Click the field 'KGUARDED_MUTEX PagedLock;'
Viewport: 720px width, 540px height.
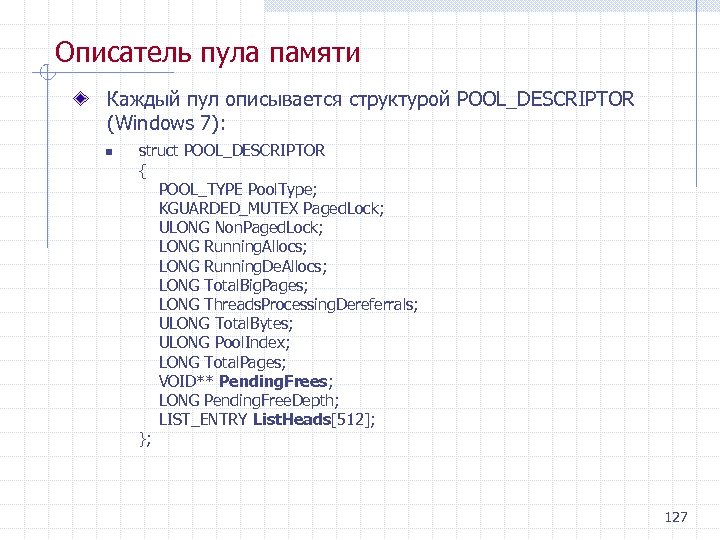pos(271,208)
